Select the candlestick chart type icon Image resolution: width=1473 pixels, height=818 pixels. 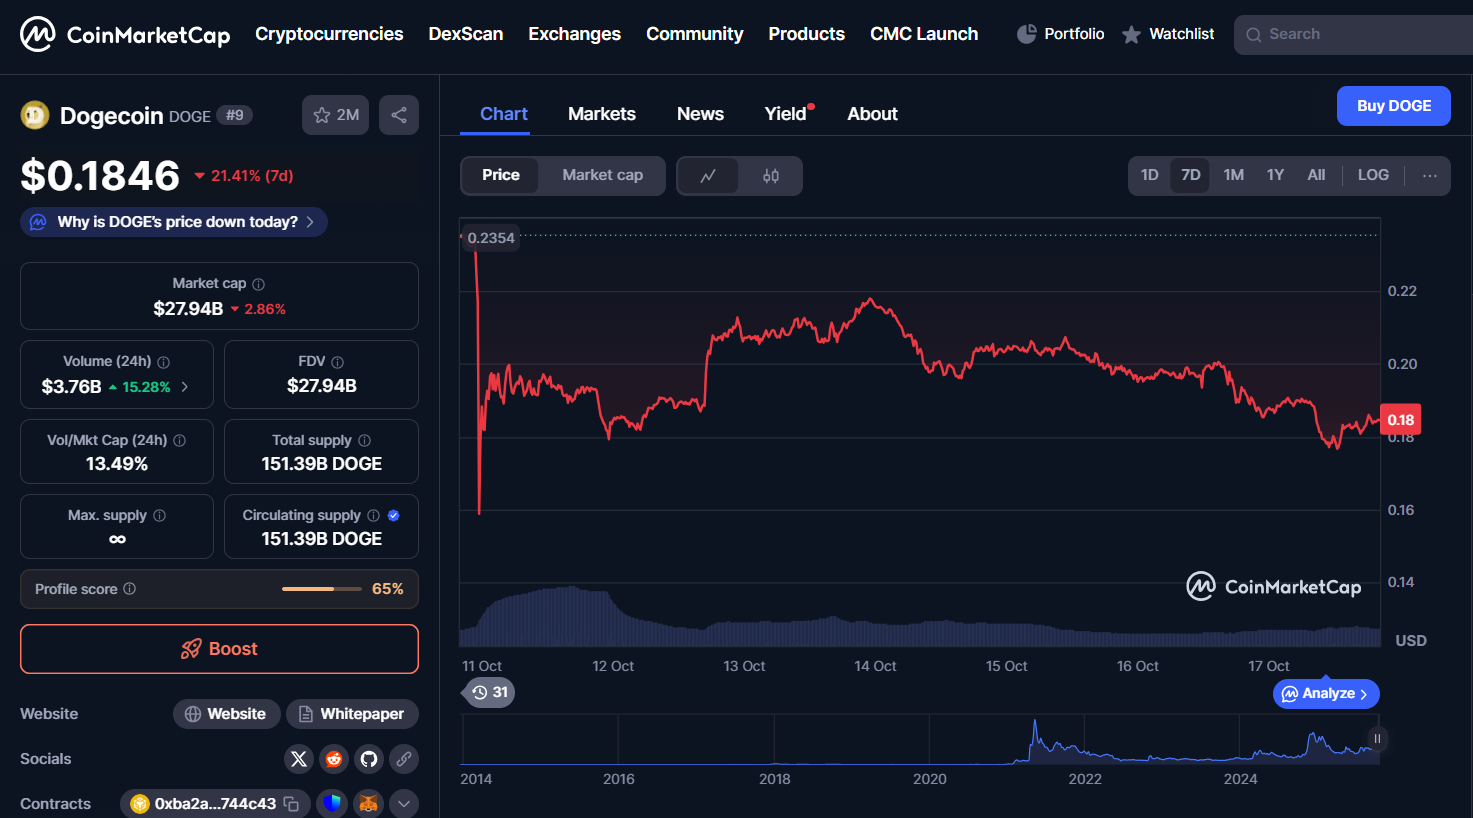770,176
